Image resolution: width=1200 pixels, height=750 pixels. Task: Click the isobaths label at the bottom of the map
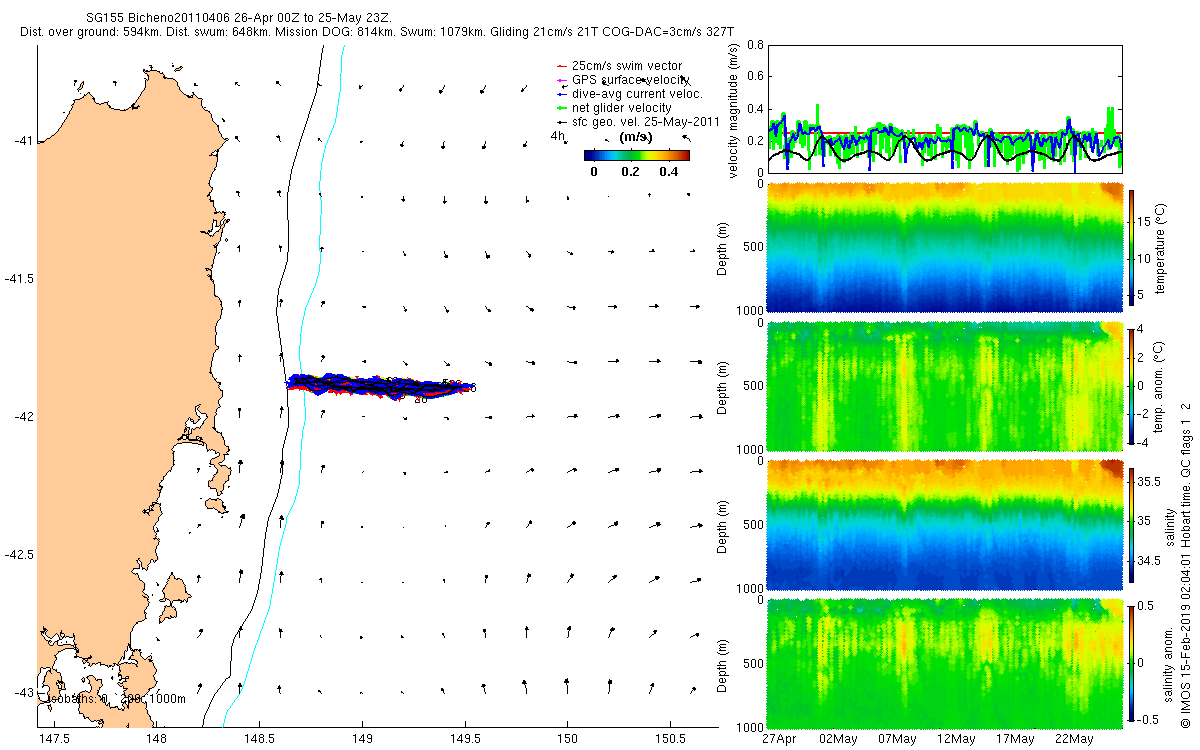[x=116, y=698]
